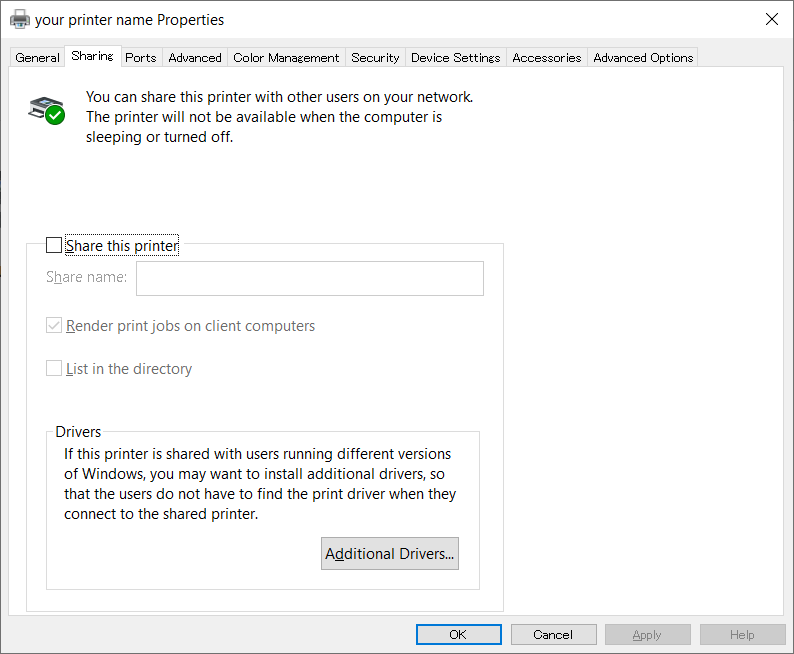This screenshot has height=654, width=794.
Task: Check the List in the directory option
Action: pos(54,369)
